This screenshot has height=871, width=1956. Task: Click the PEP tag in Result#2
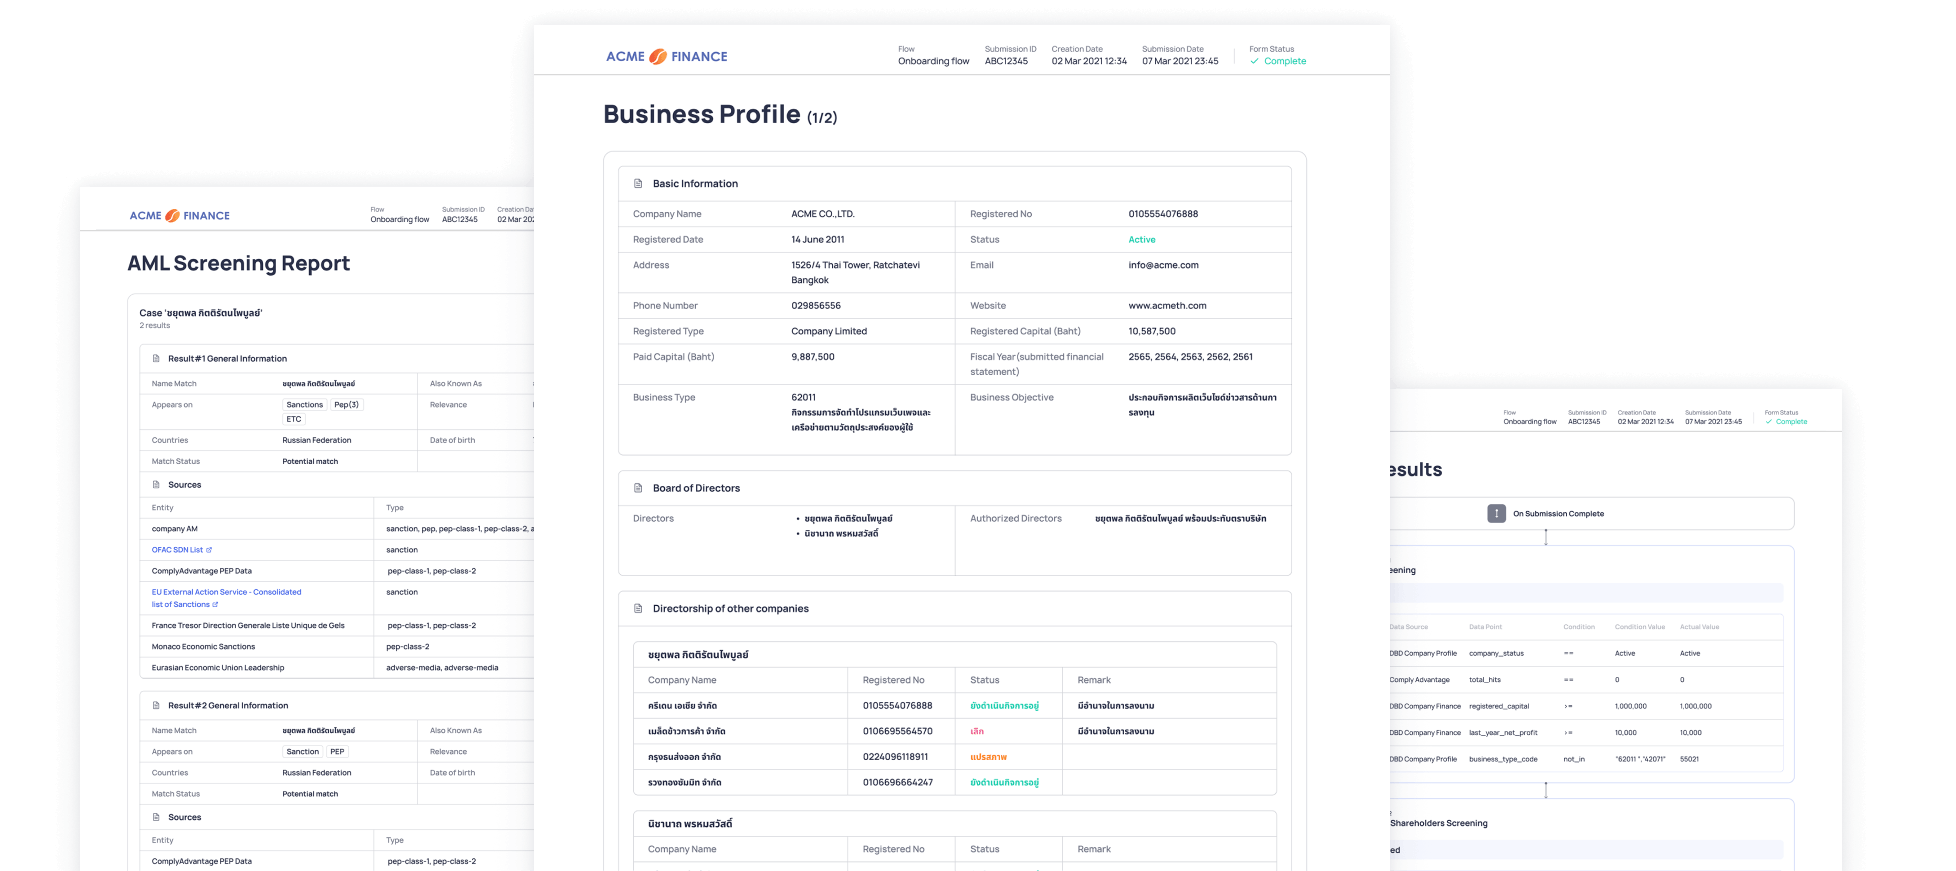pos(337,752)
